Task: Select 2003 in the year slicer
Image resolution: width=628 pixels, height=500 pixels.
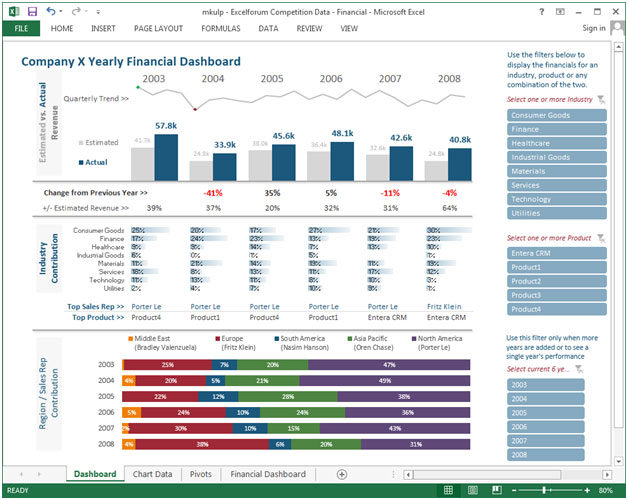Action: (545, 385)
